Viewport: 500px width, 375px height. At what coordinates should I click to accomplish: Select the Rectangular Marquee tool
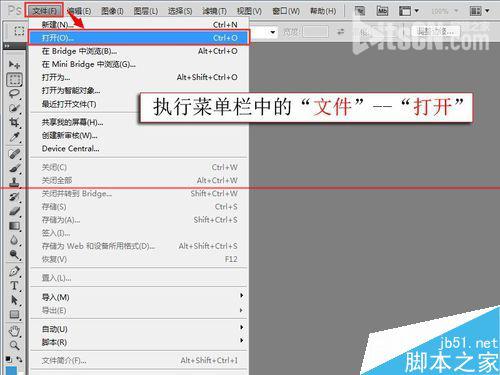14,79
